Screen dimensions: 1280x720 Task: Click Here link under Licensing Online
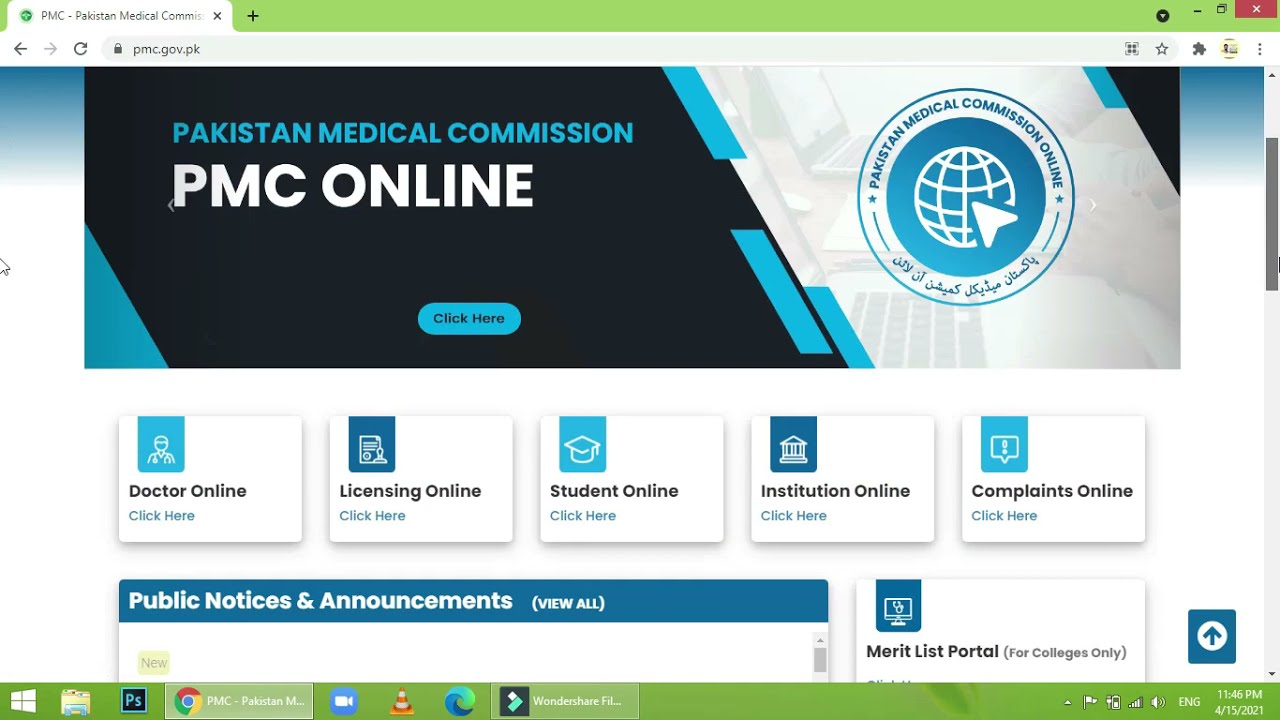[372, 516]
